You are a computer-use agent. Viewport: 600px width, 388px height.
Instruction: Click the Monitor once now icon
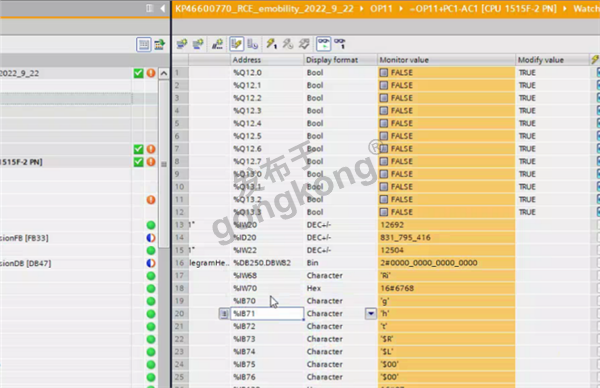tap(340, 44)
